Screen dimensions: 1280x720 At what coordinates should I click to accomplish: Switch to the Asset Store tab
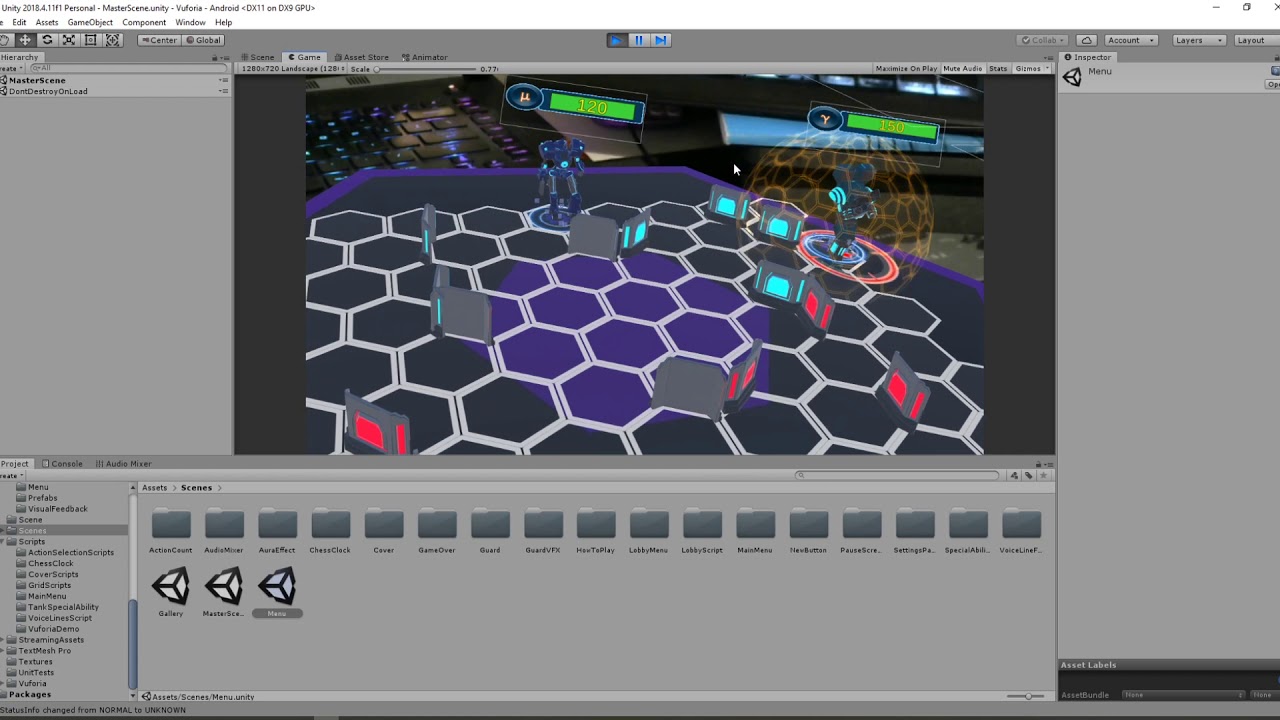point(362,57)
